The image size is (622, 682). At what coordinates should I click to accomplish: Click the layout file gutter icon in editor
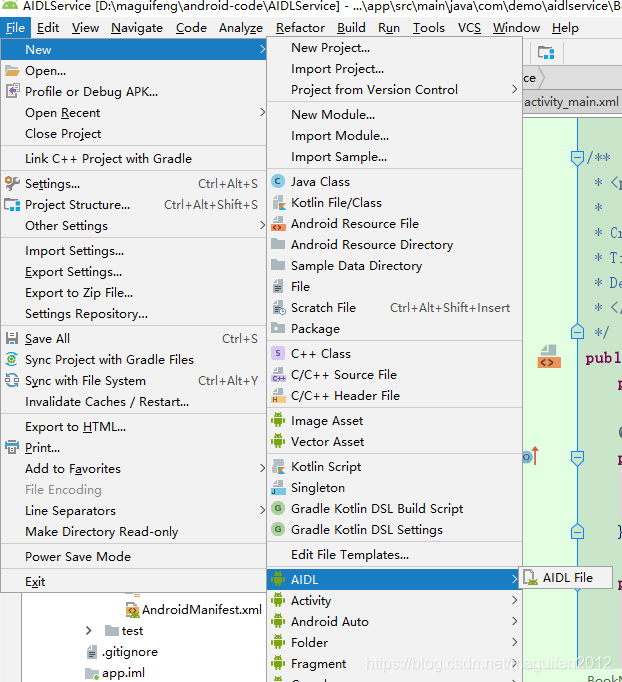point(548,357)
